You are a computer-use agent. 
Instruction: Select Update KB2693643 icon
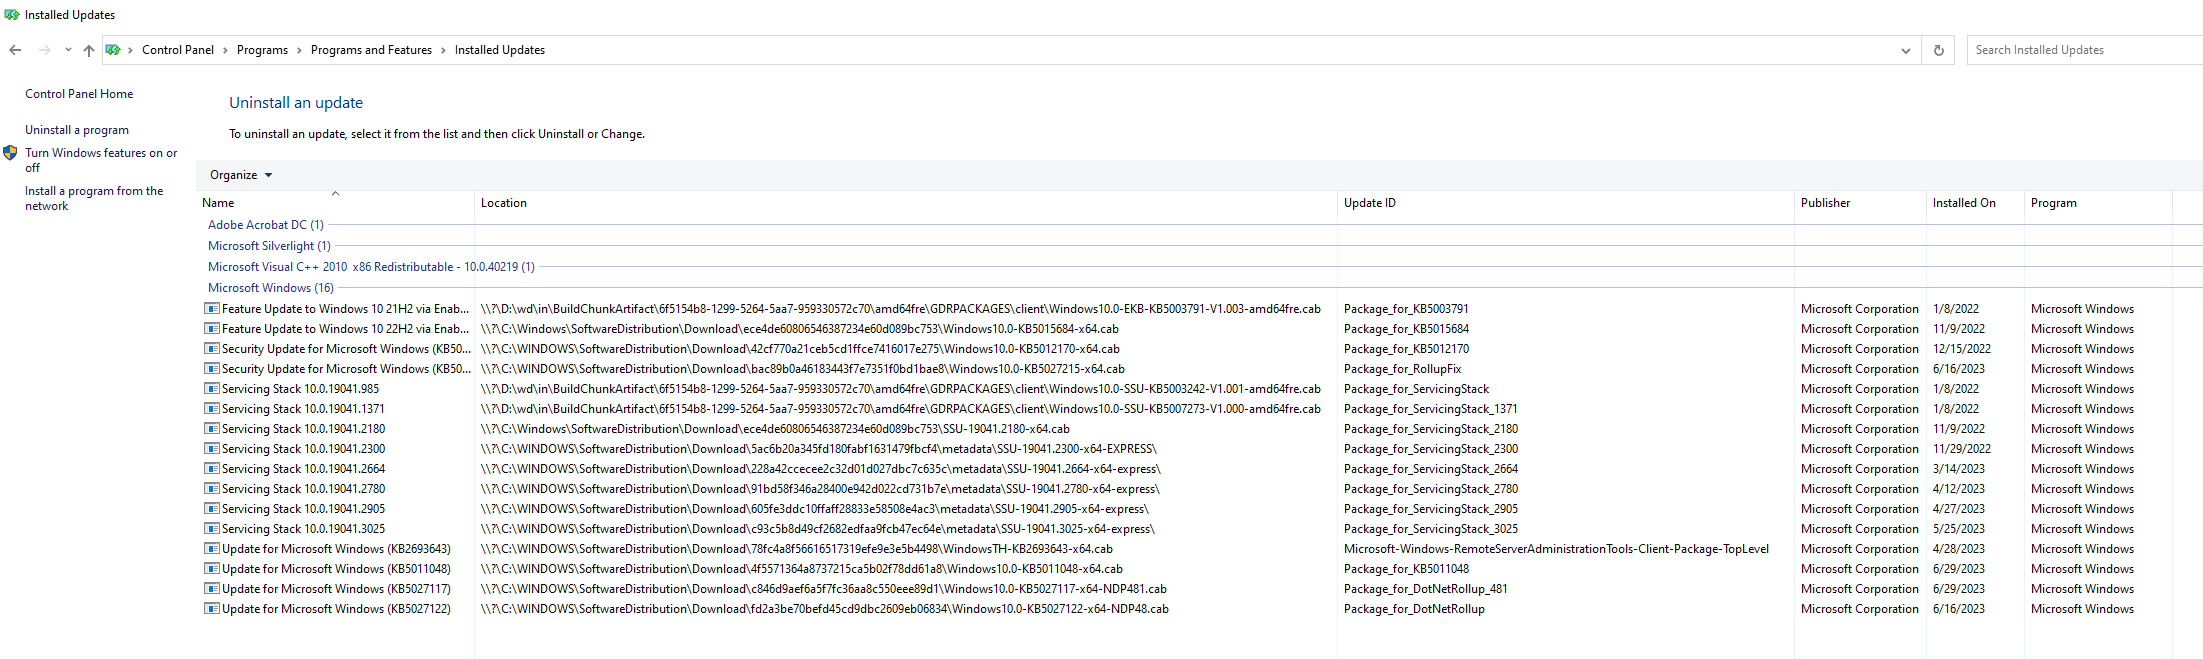click(x=212, y=549)
